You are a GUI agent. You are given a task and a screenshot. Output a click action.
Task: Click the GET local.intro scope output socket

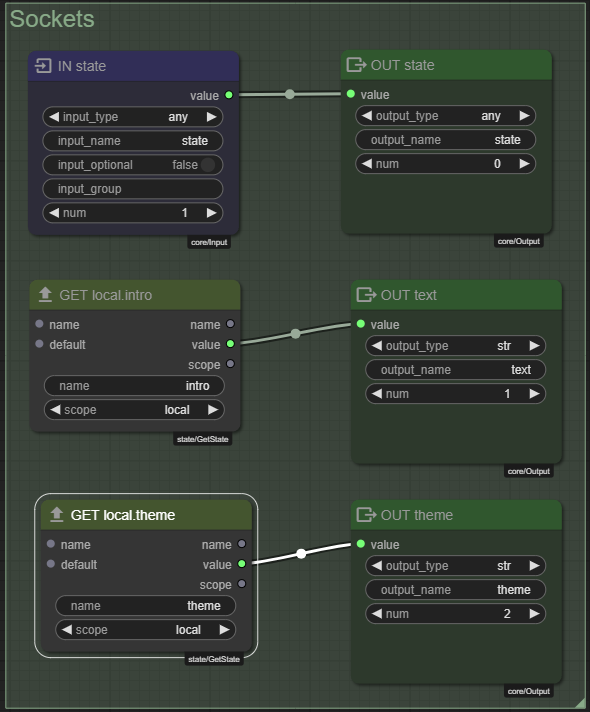[x=230, y=364]
